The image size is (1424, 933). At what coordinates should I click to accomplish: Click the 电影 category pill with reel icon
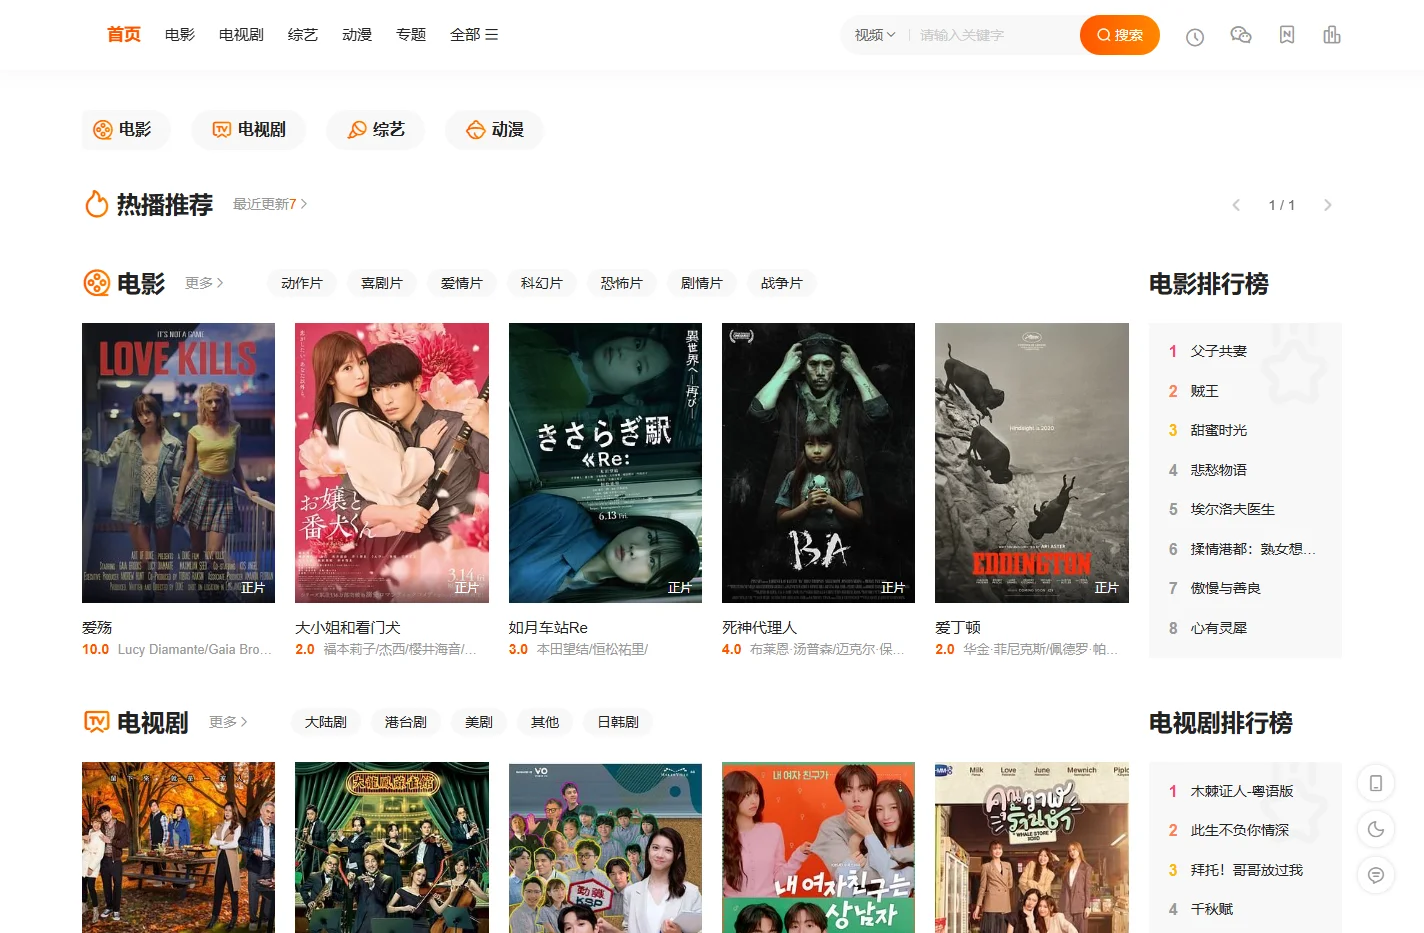(x=125, y=130)
